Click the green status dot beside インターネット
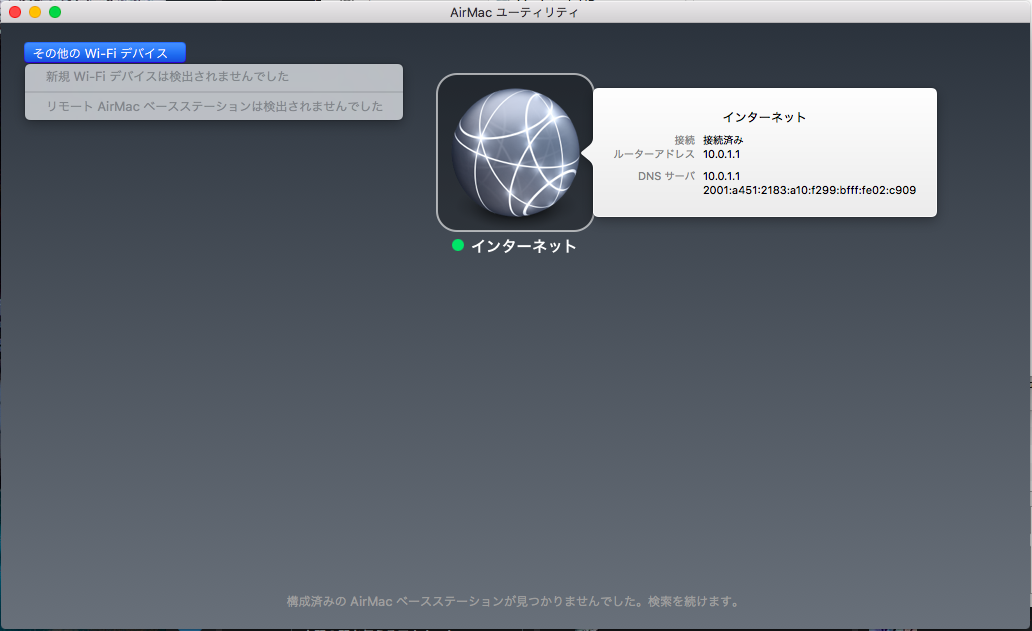This screenshot has height=631, width=1032. point(458,245)
